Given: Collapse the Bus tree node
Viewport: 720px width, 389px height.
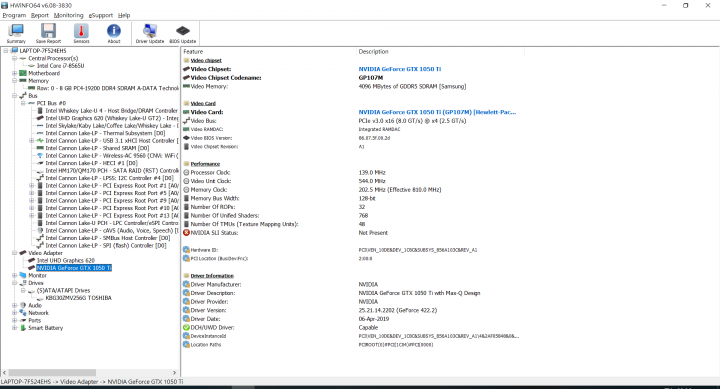Looking at the screenshot, I should [x=14, y=96].
